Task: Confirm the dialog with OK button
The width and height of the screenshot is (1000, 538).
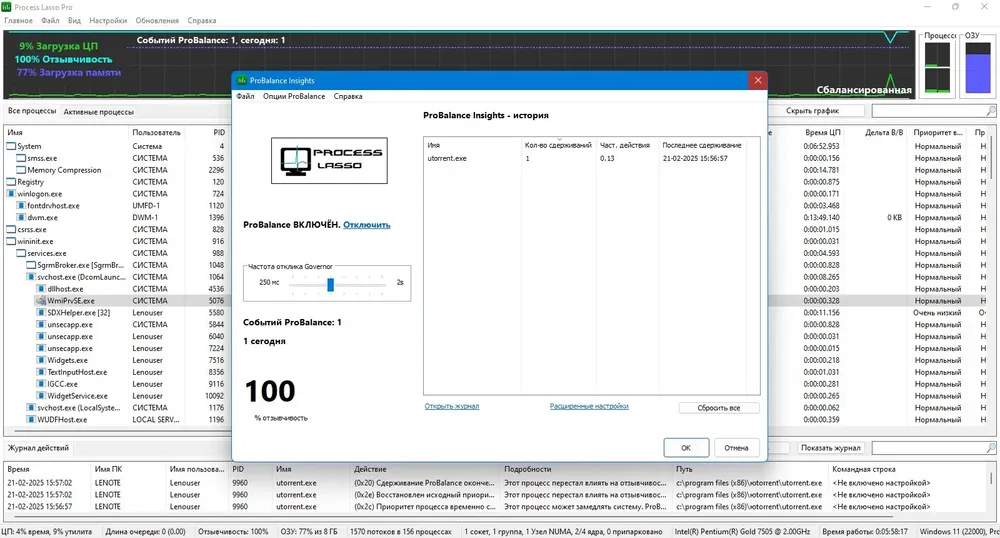Action: point(686,447)
